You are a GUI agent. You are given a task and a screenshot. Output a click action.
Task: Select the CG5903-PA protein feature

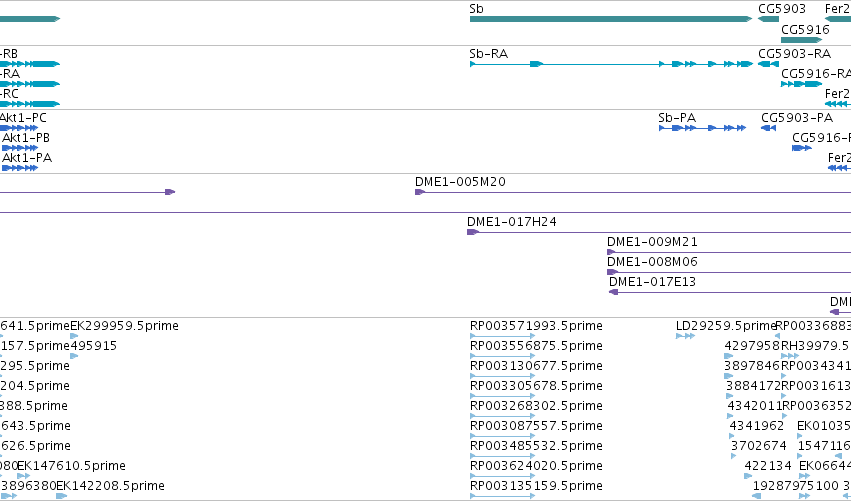[x=769, y=128]
